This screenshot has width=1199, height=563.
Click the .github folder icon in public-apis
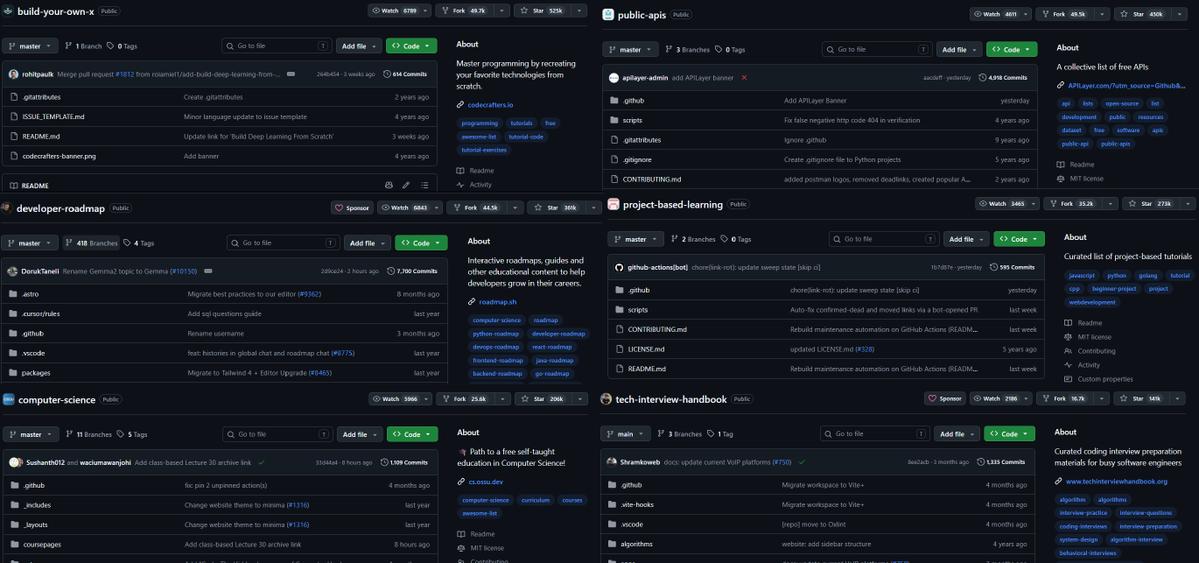click(x=614, y=100)
